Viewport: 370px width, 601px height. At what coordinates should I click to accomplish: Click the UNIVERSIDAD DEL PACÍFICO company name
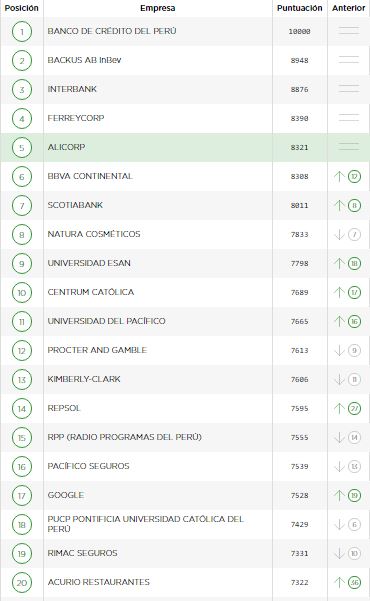[107, 321]
